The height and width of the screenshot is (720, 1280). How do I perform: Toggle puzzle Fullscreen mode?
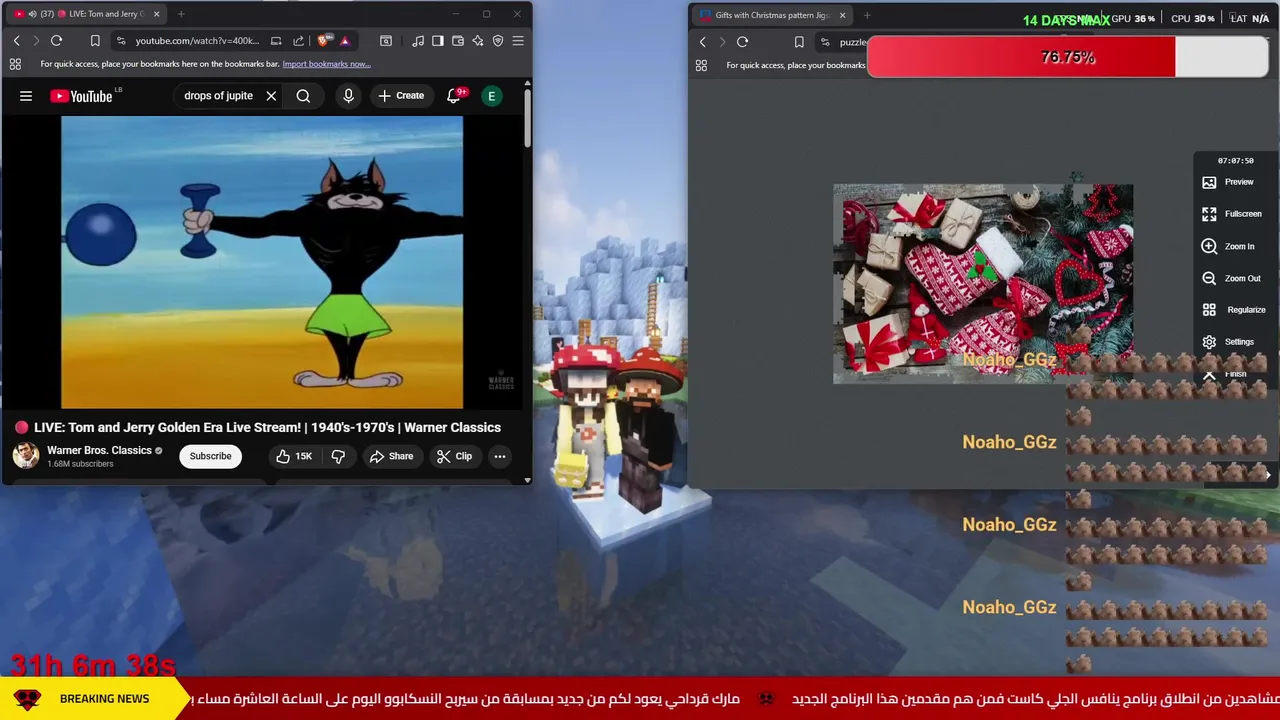click(1233, 214)
